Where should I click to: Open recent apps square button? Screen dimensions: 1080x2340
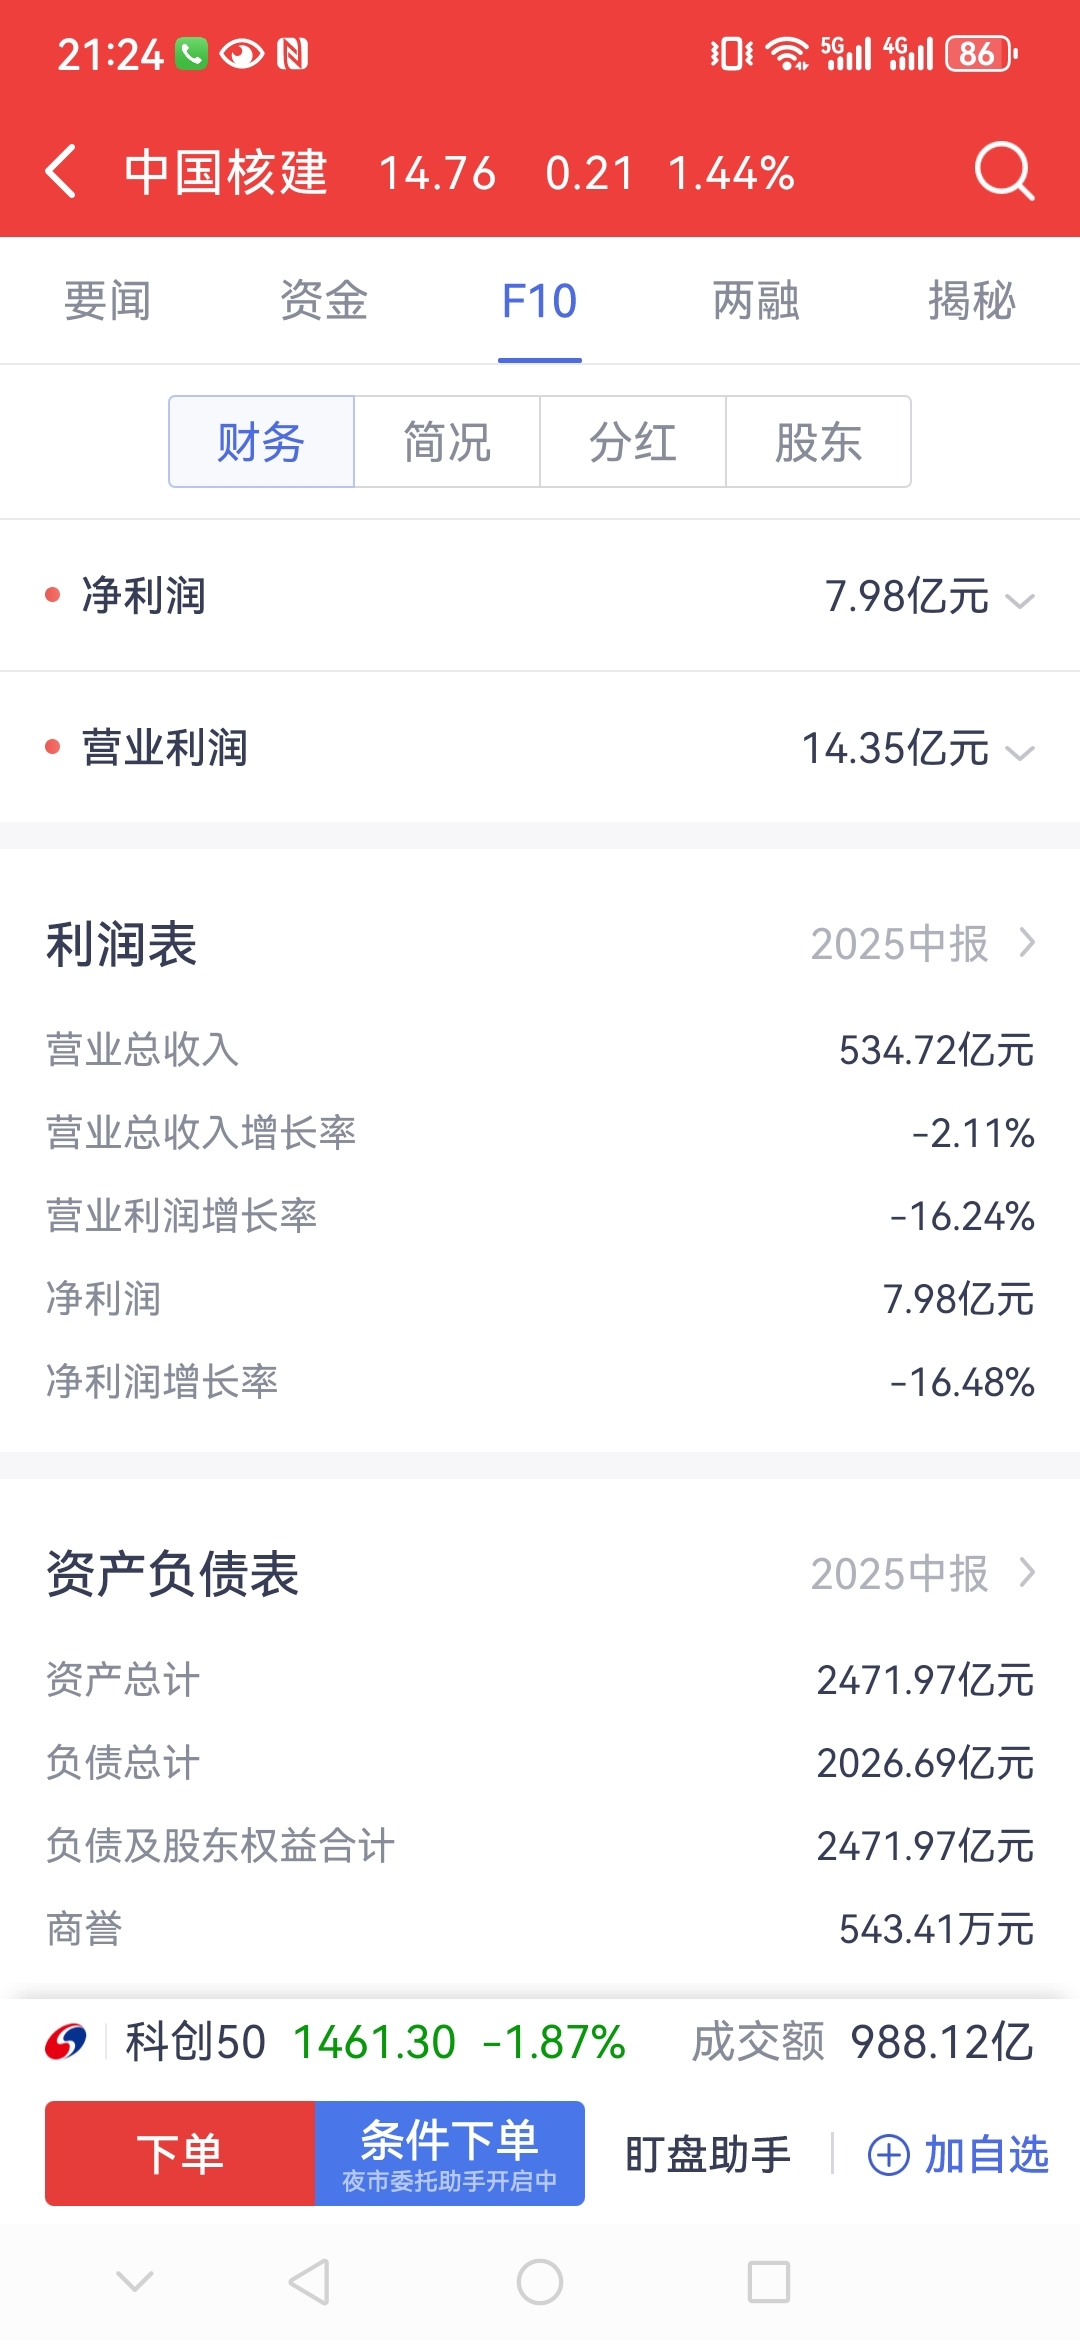(769, 2282)
